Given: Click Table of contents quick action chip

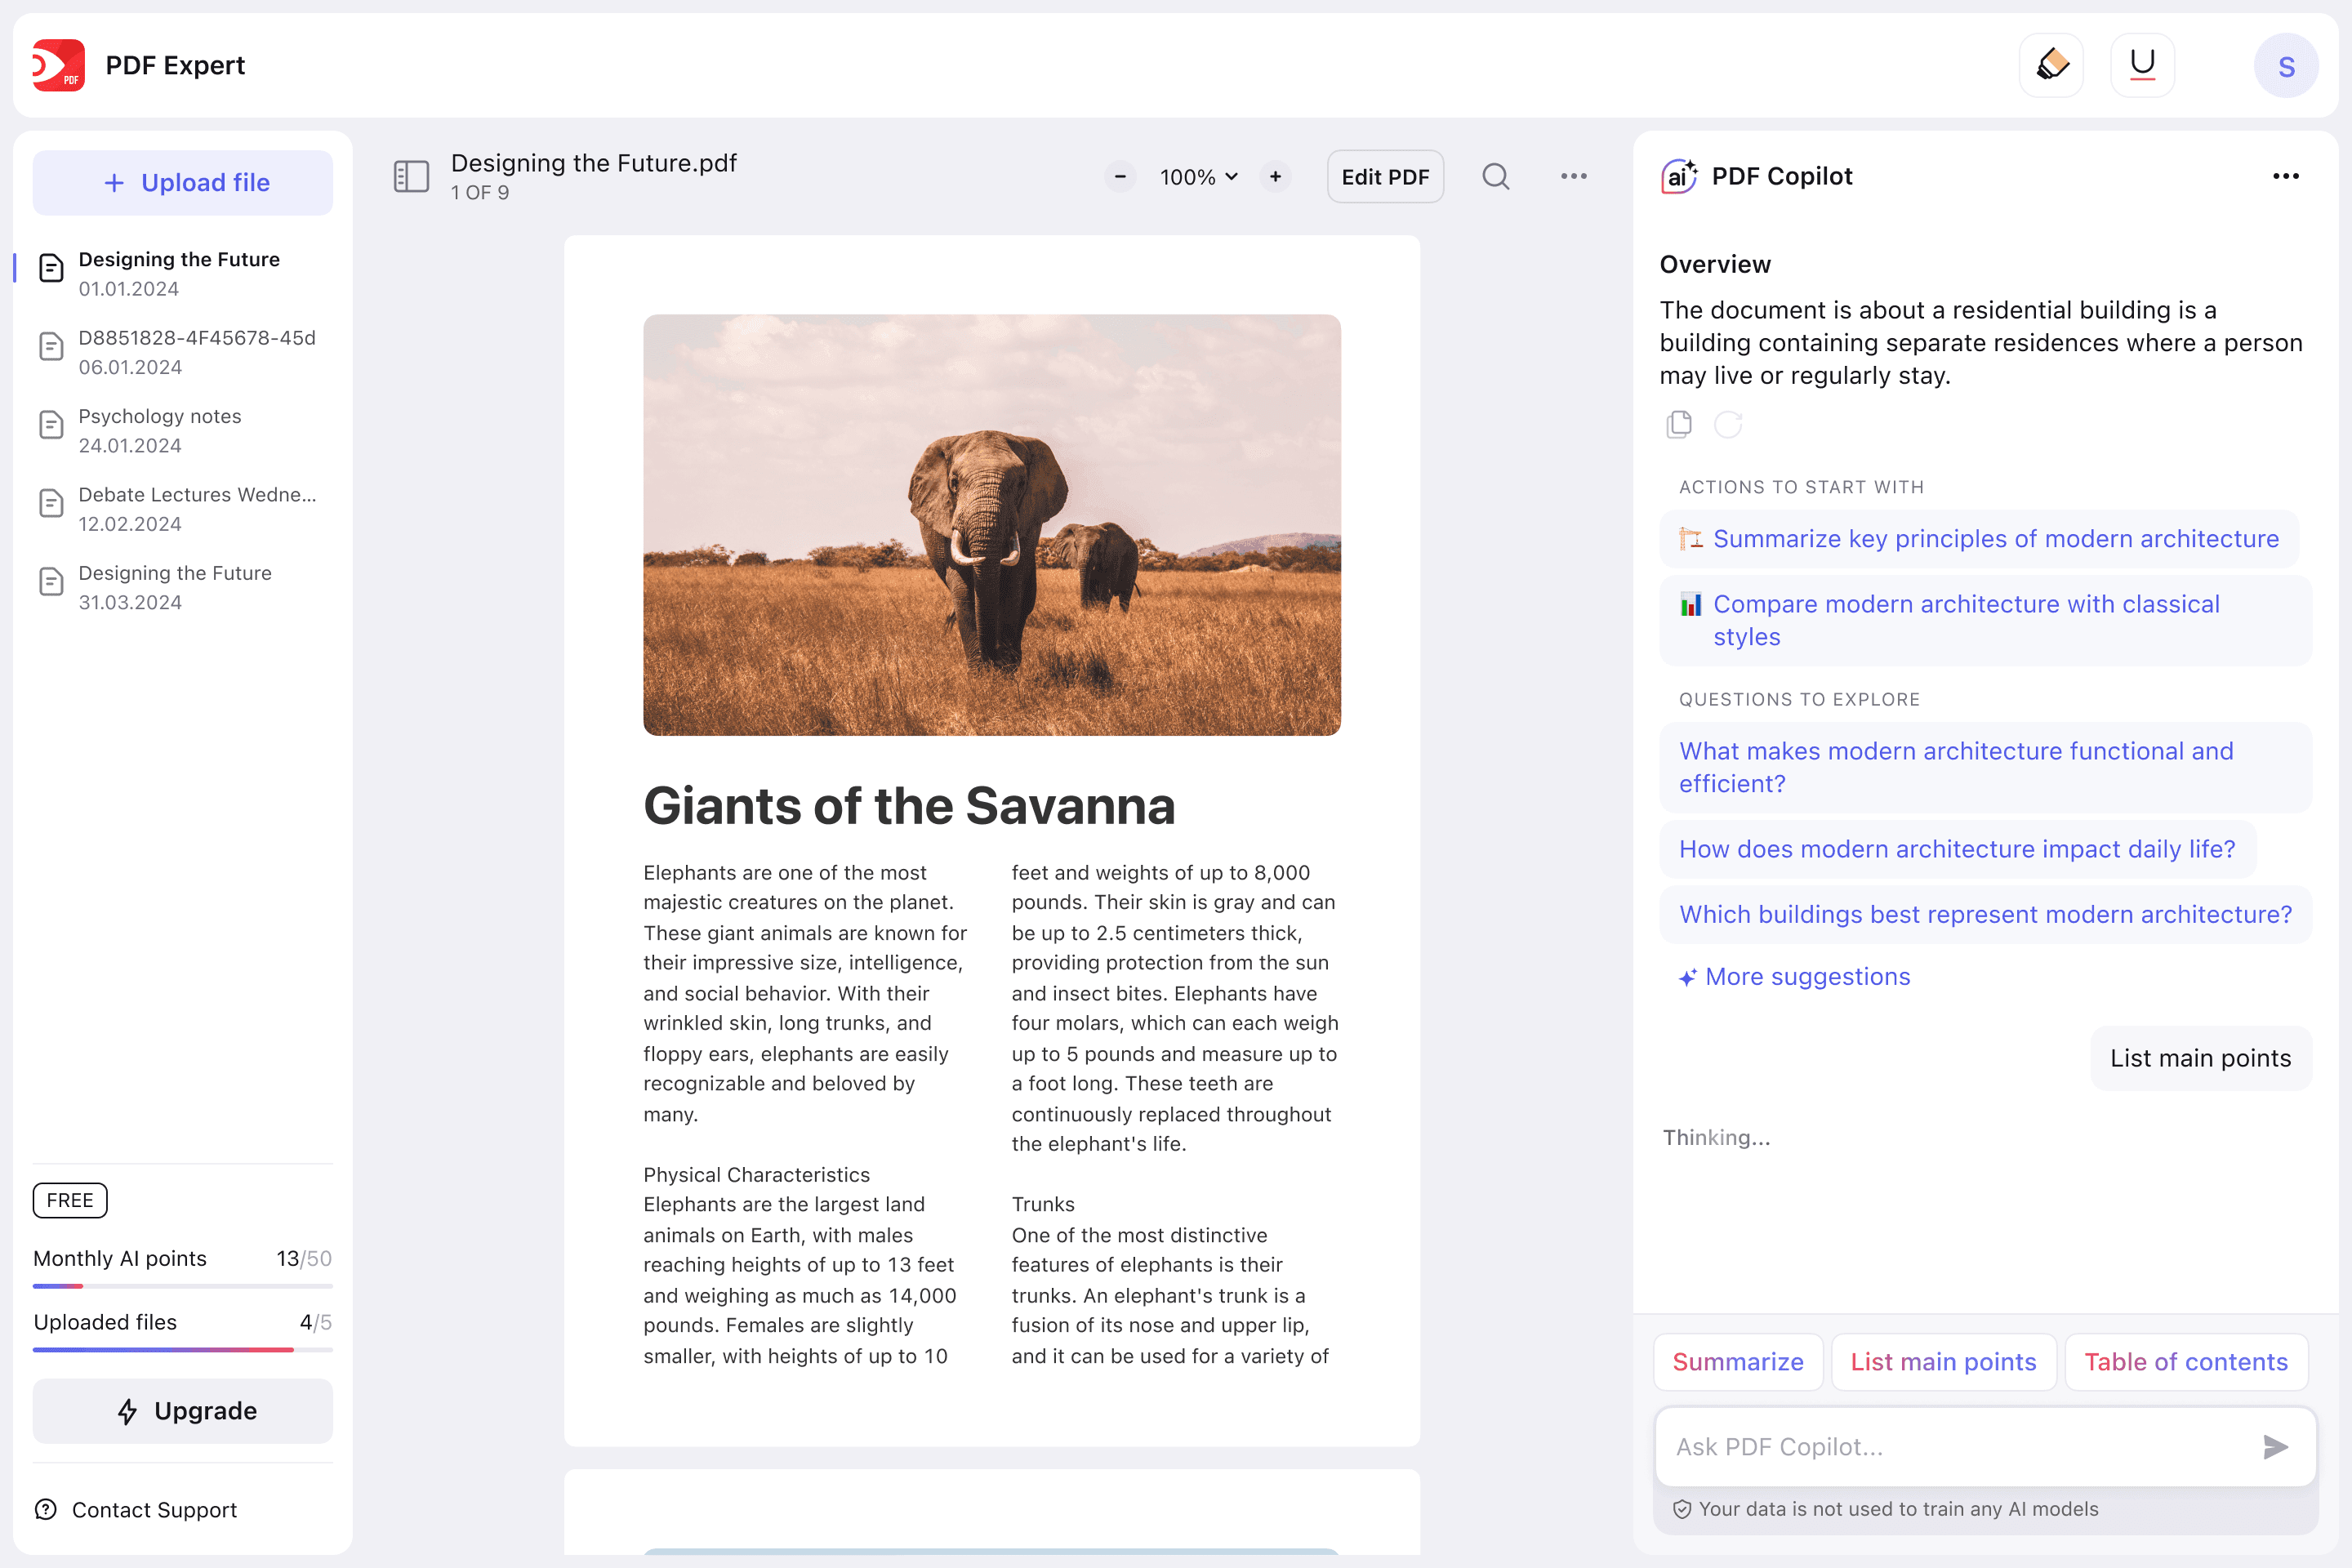Looking at the screenshot, I should 2186,1362.
